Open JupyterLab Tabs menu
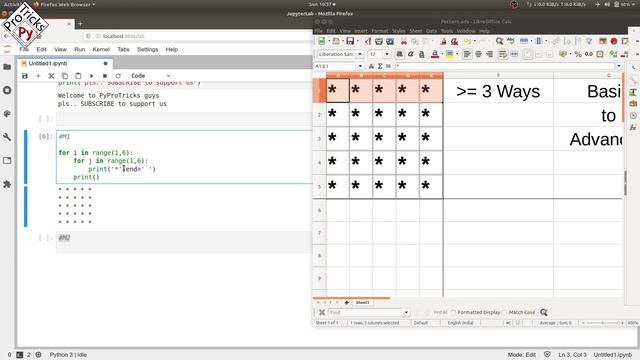The height and width of the screenshot is (360, 640). click(x=123, y=49)
